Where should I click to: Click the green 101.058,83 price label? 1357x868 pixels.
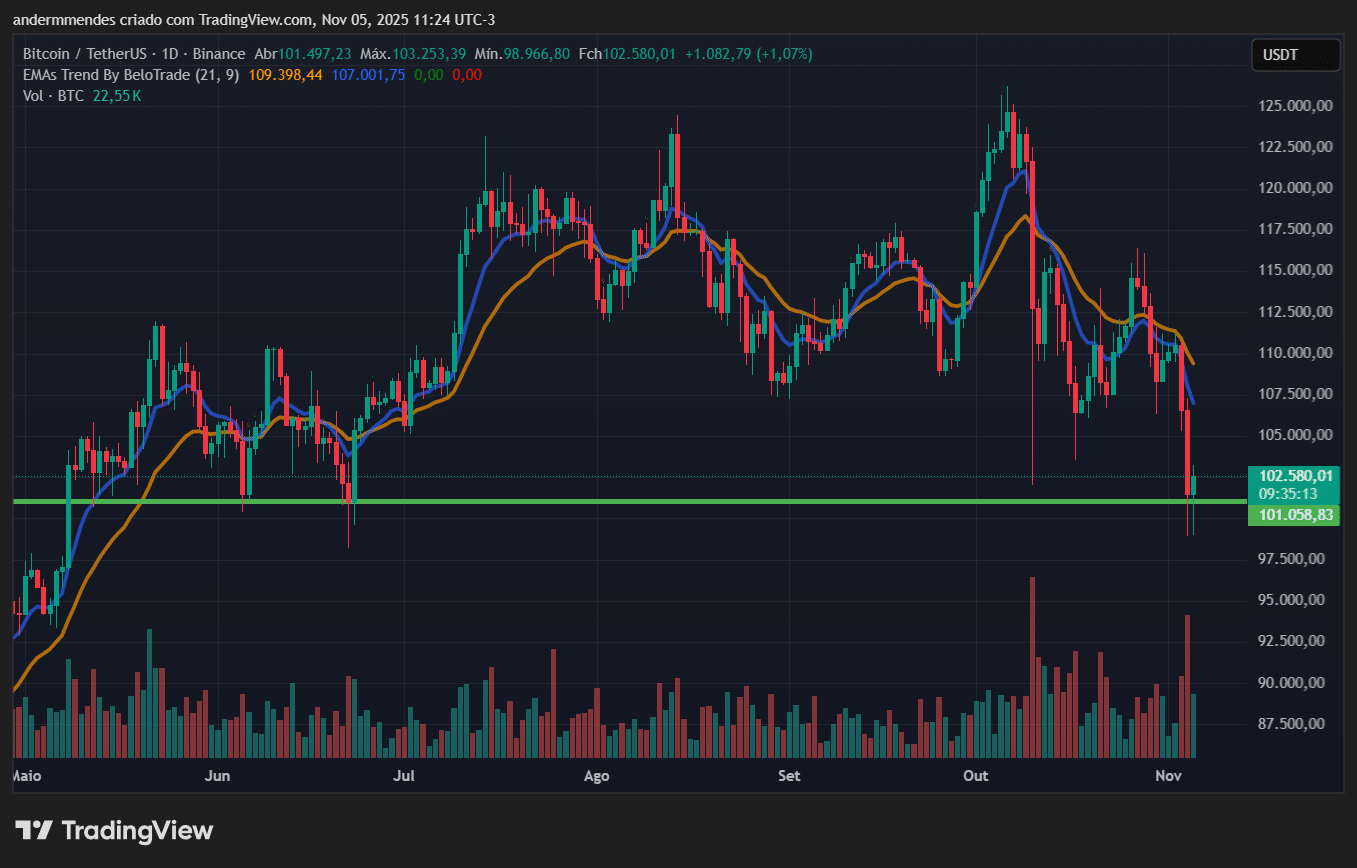pos(1295,515)
